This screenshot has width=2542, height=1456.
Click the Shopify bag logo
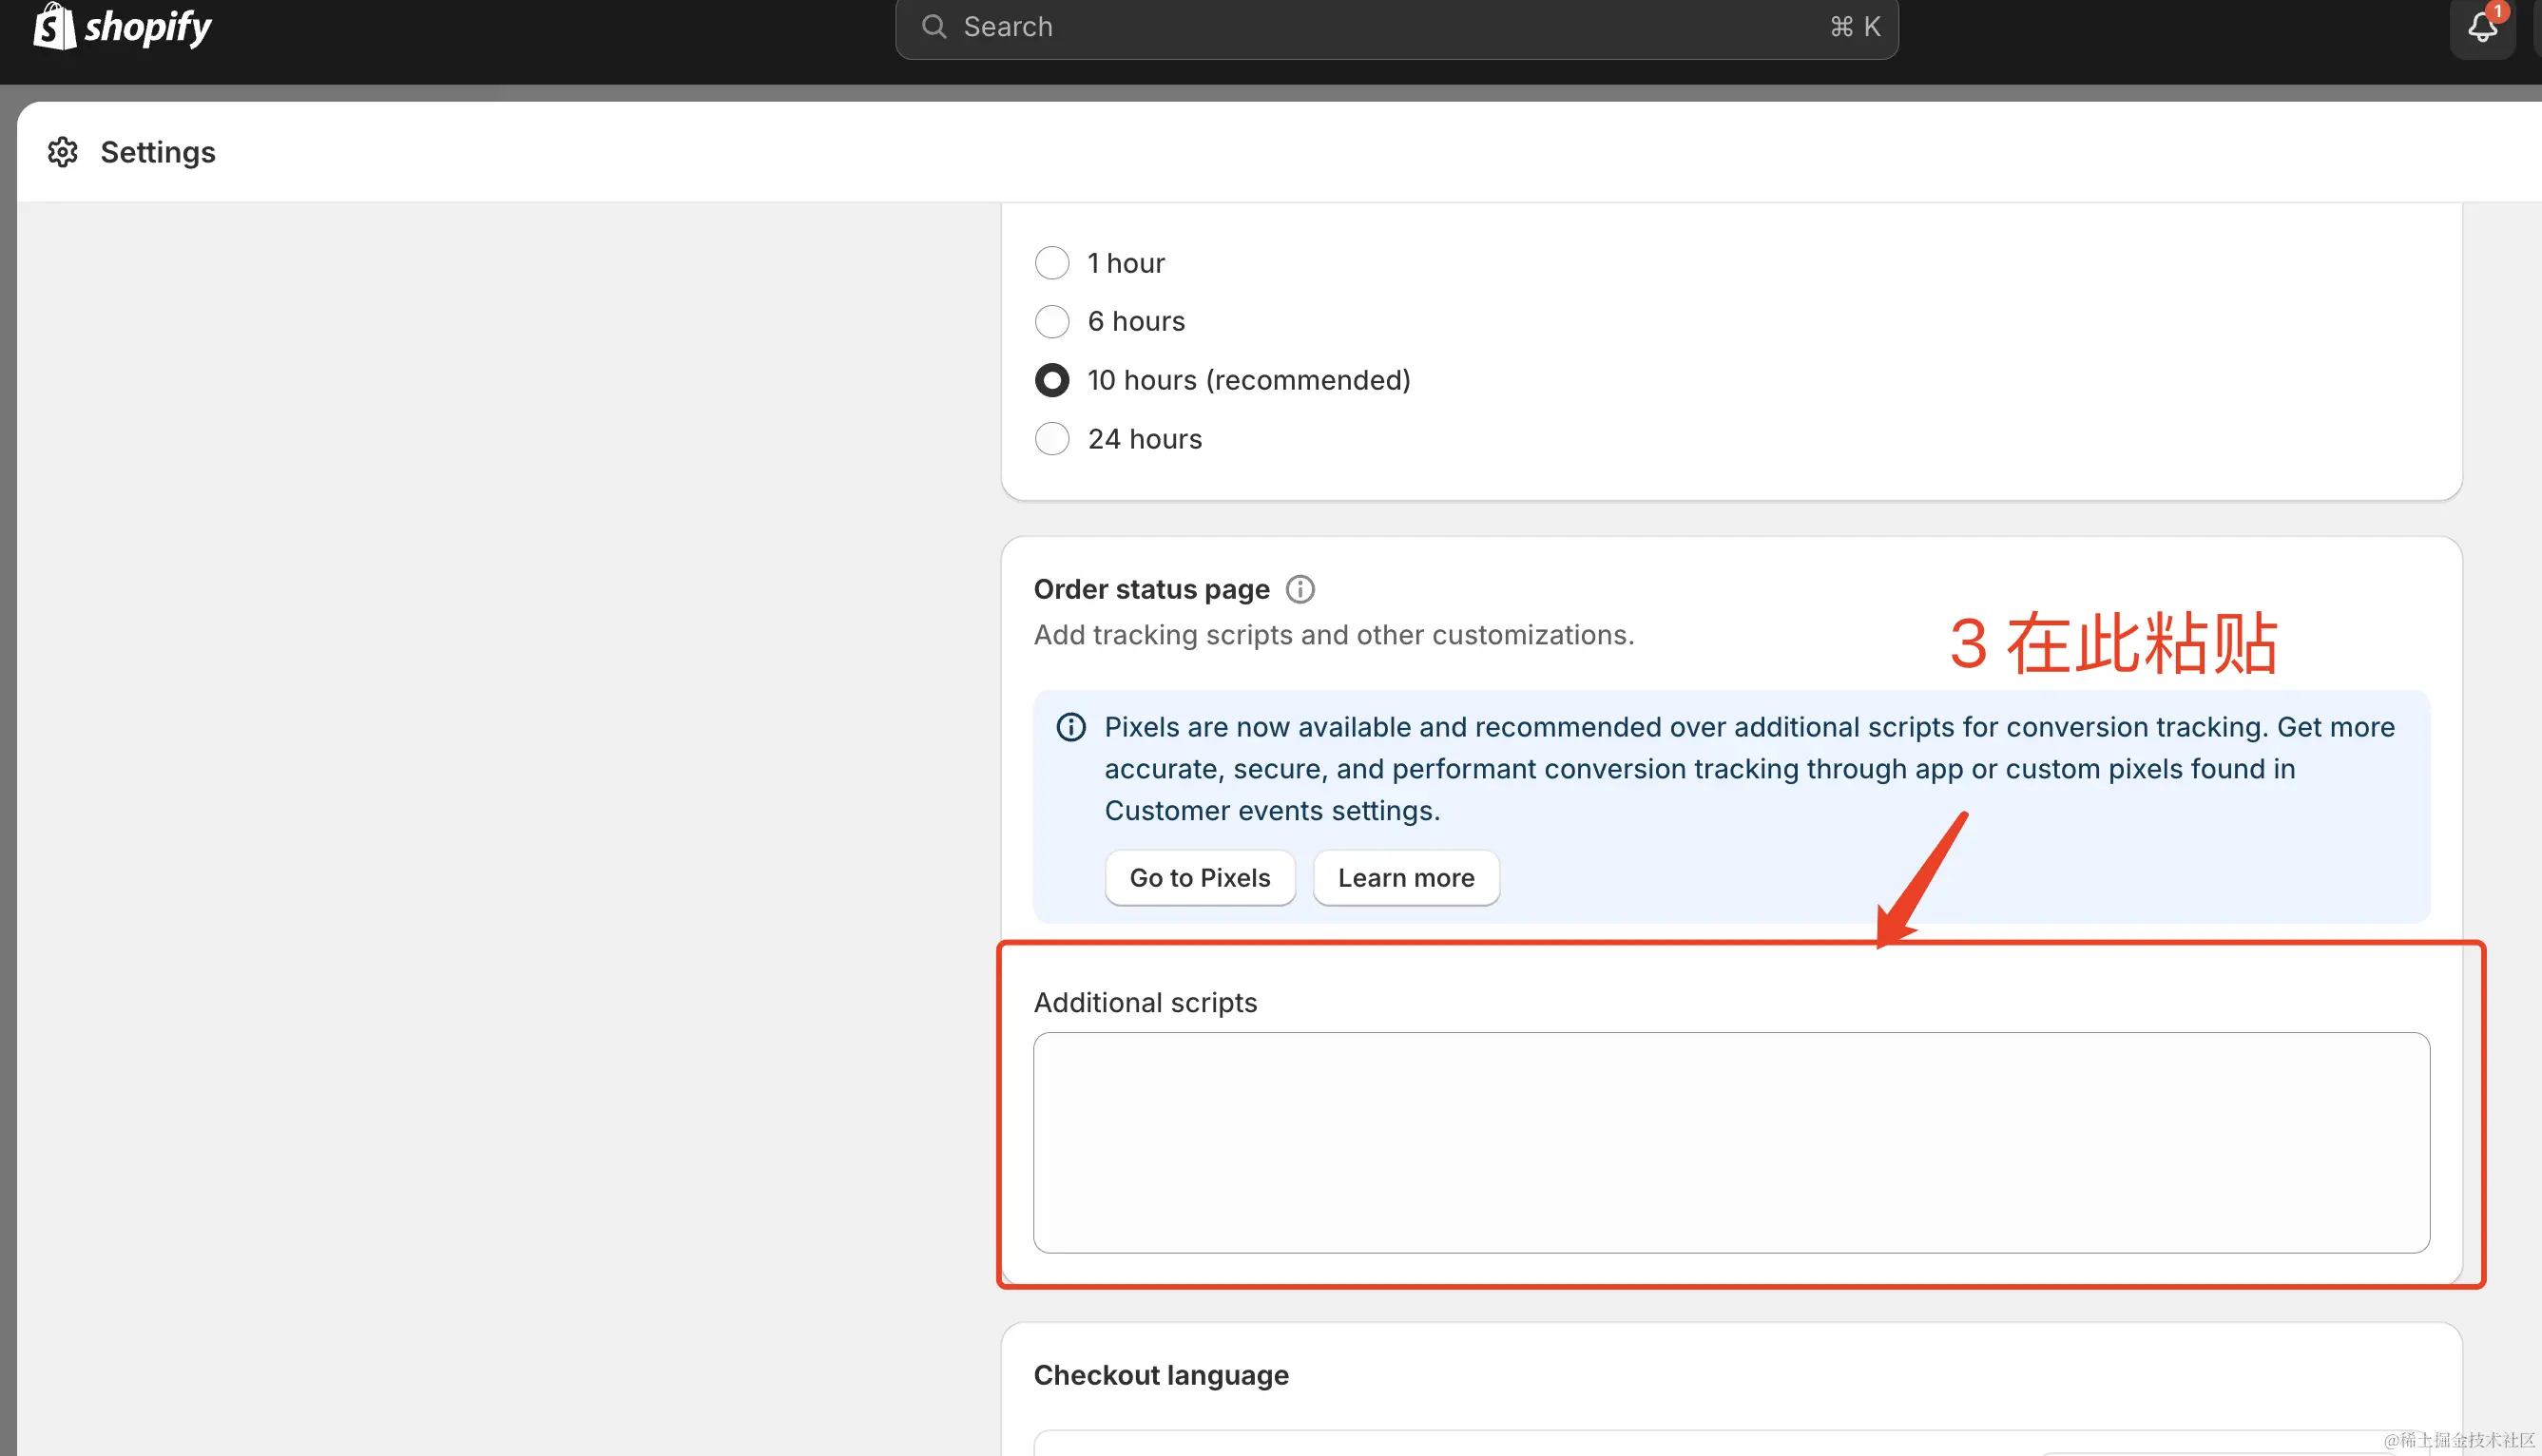(54, 26)
